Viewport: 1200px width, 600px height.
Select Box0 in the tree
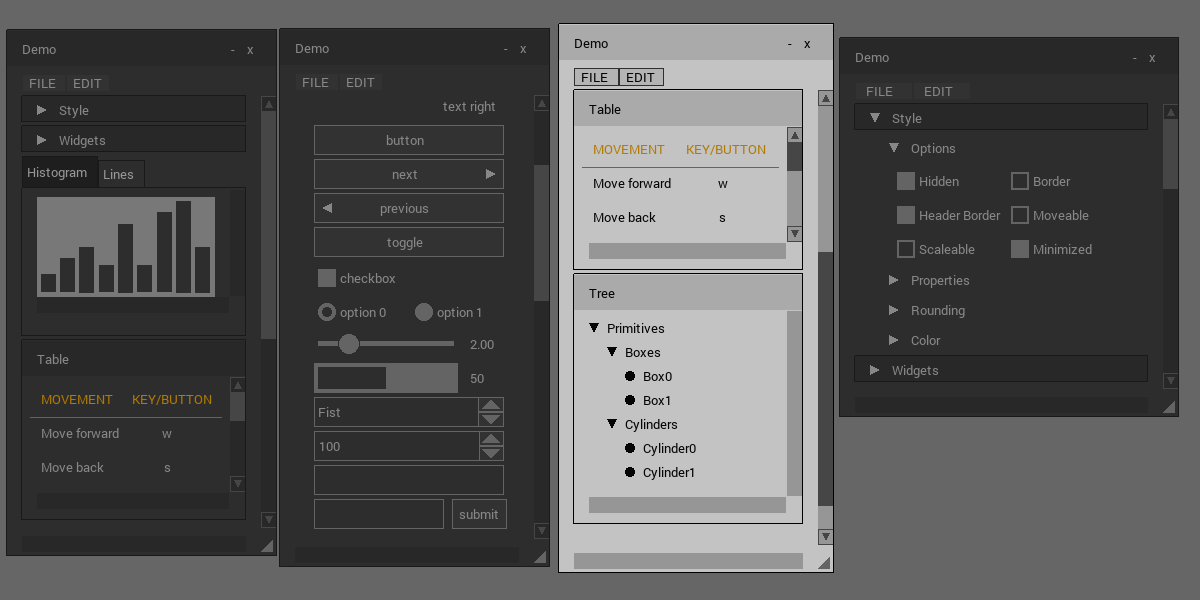tap(657, 376)
